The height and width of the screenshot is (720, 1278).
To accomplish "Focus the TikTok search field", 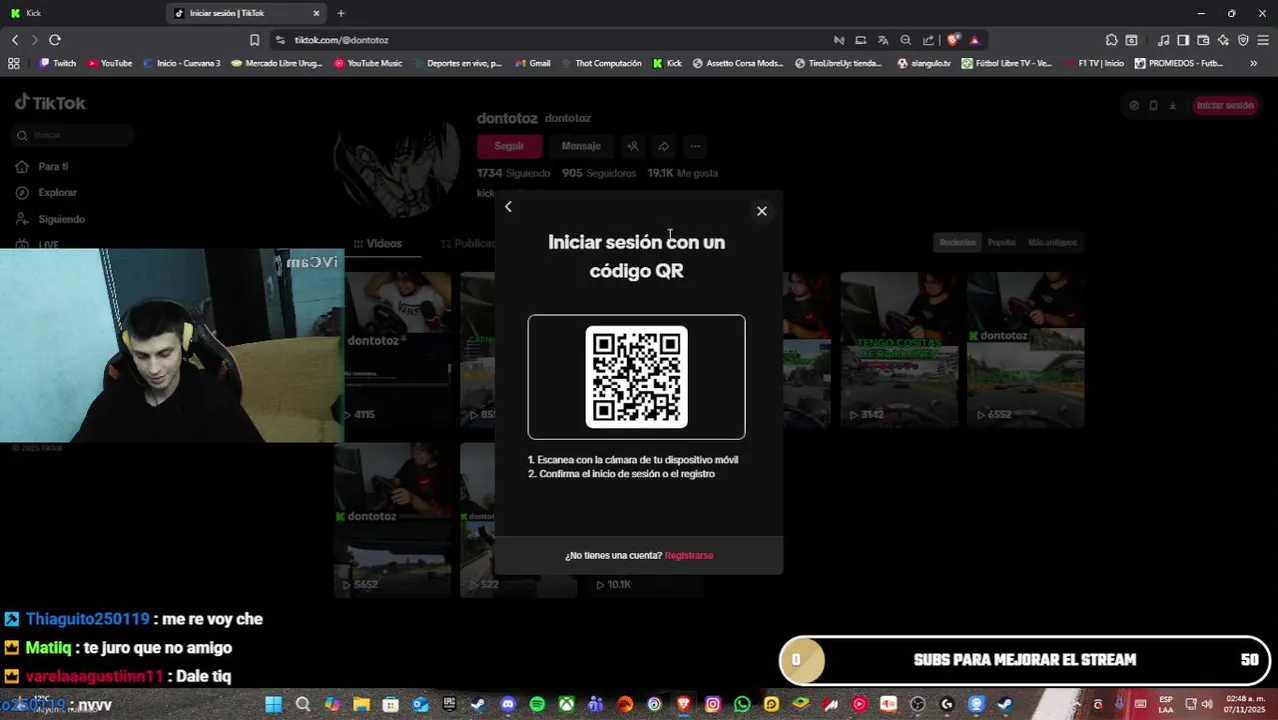I will [73, 135].
